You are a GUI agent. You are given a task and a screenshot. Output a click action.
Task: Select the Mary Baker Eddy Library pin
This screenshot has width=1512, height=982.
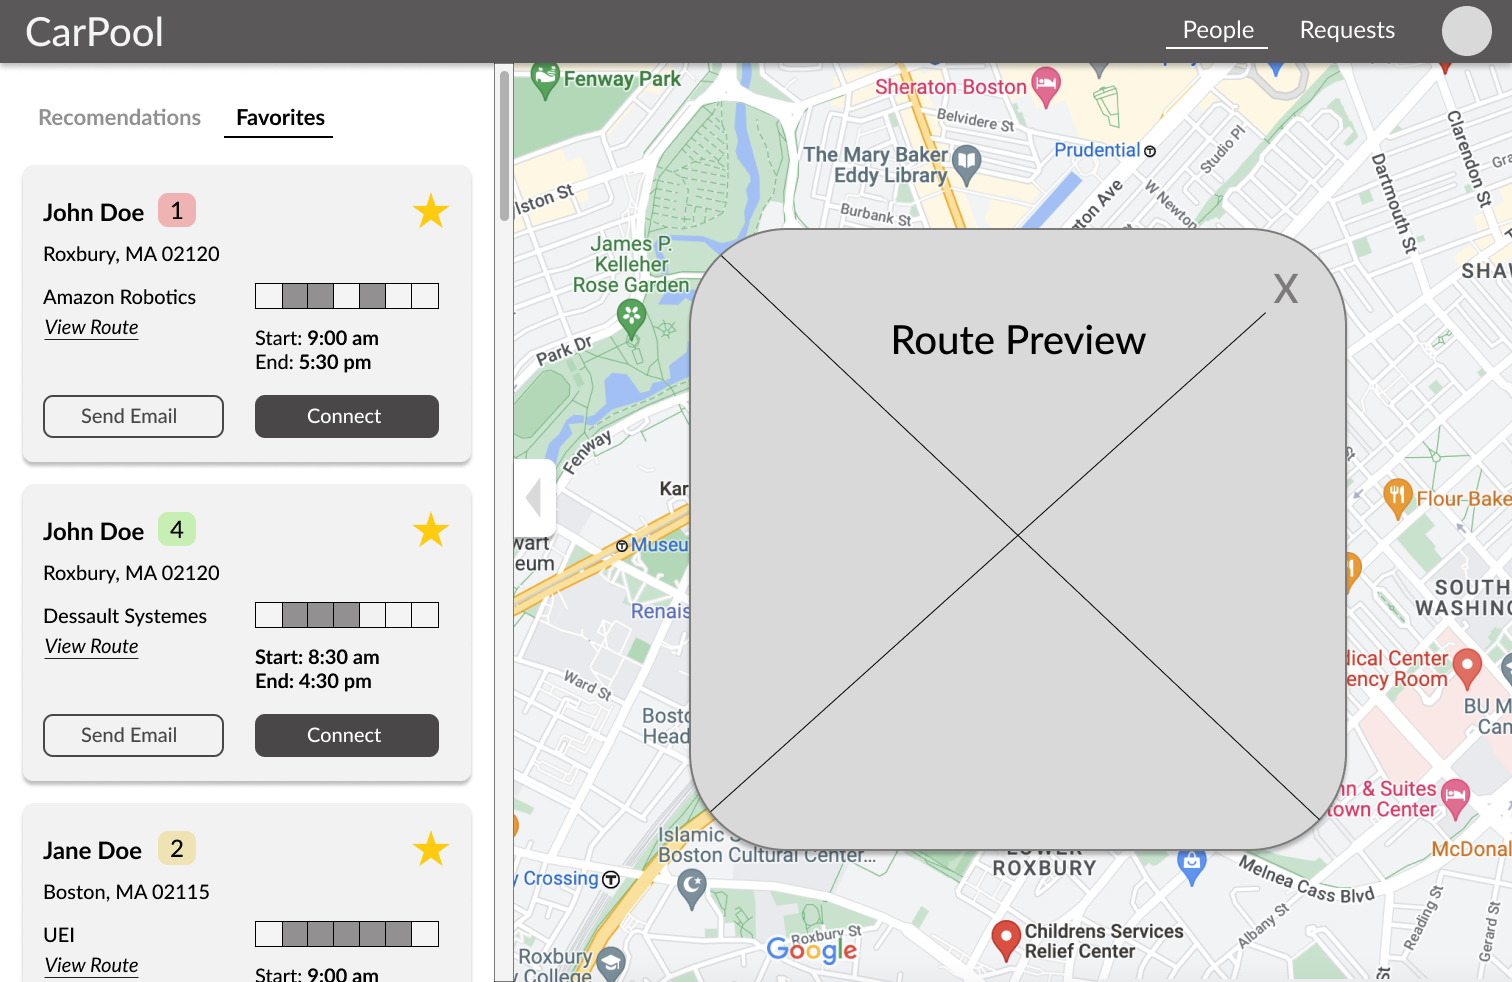(966, 165)
